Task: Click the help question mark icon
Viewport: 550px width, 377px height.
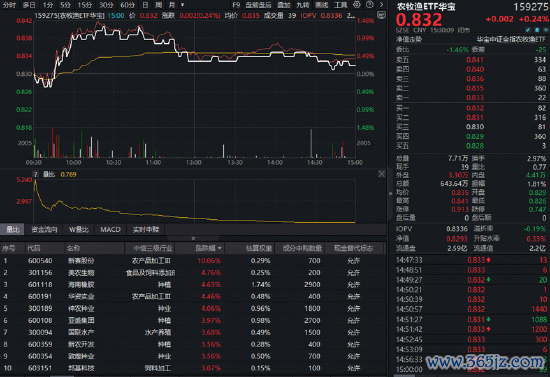Action: 369,5
